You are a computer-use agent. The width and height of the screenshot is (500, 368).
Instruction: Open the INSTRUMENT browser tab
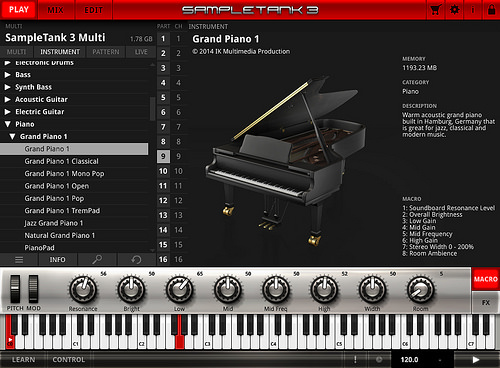pos(60,52)
